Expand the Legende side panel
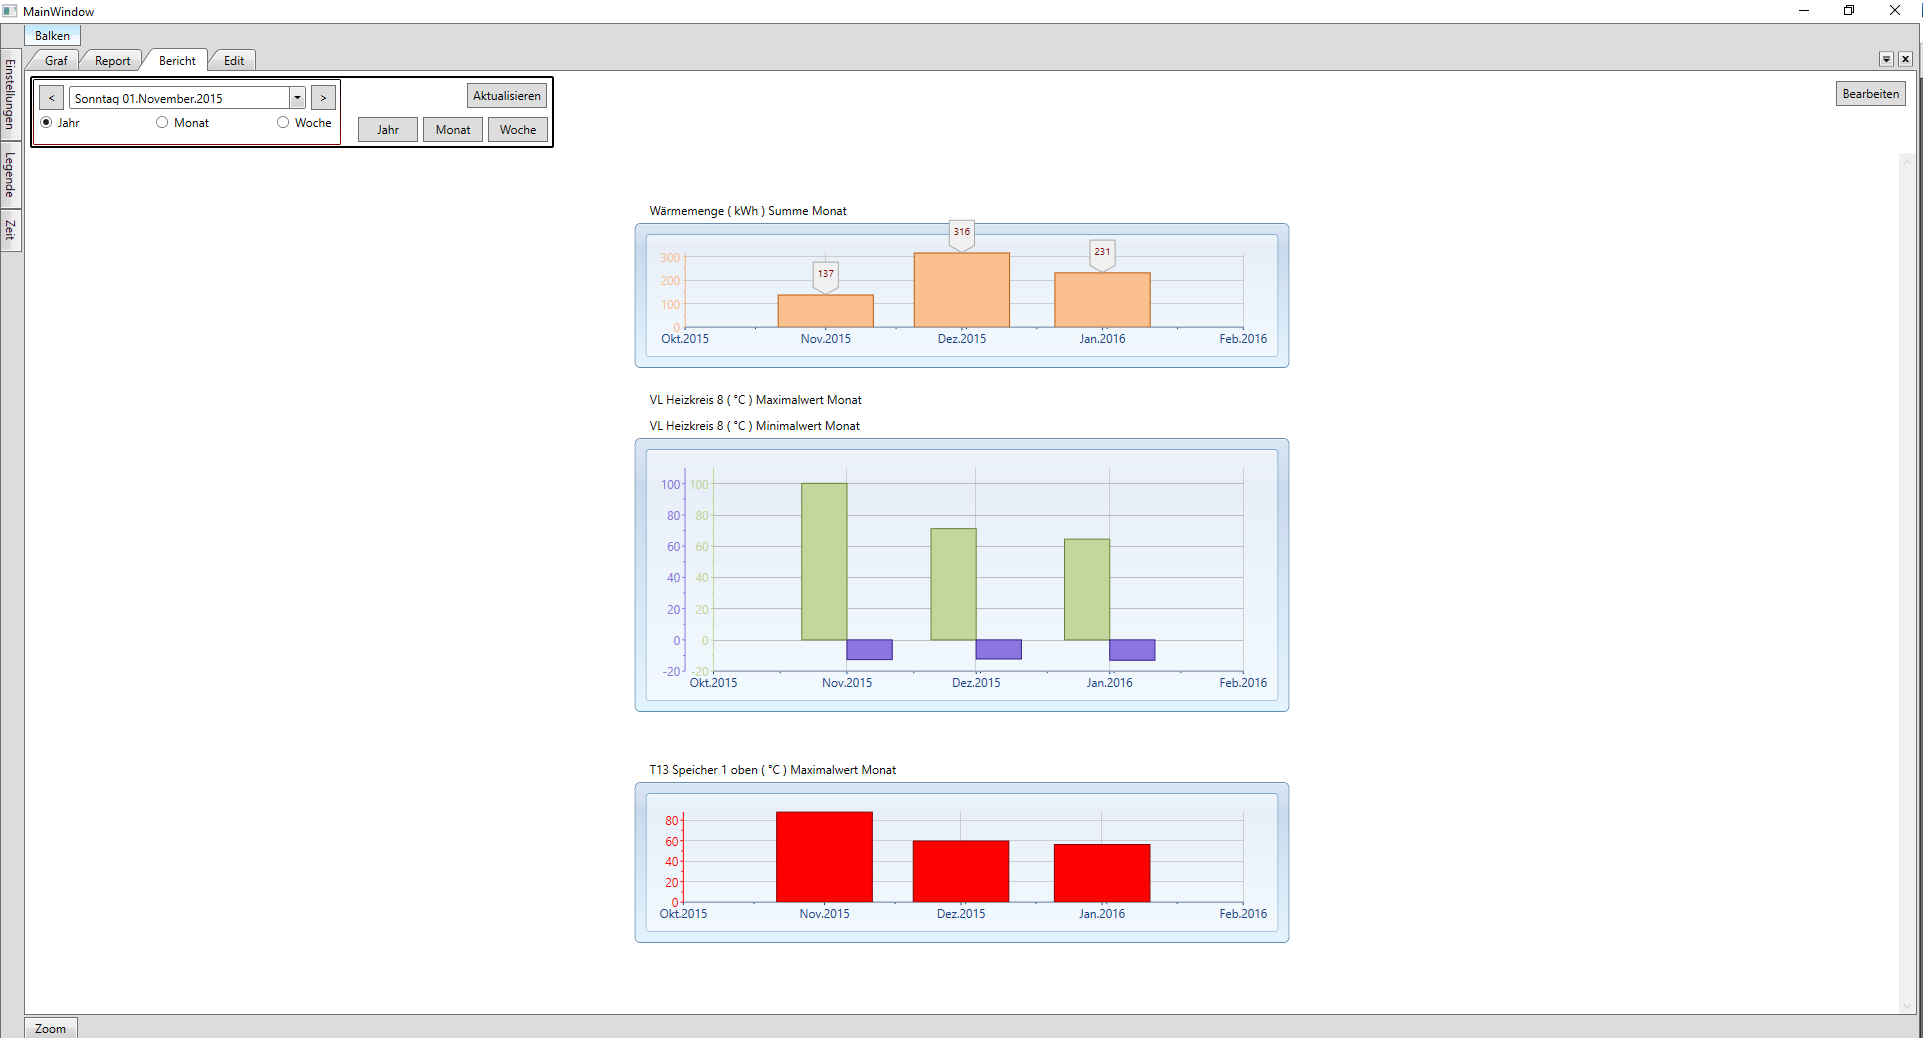1923x1038 pixels. tap(10, 175)
